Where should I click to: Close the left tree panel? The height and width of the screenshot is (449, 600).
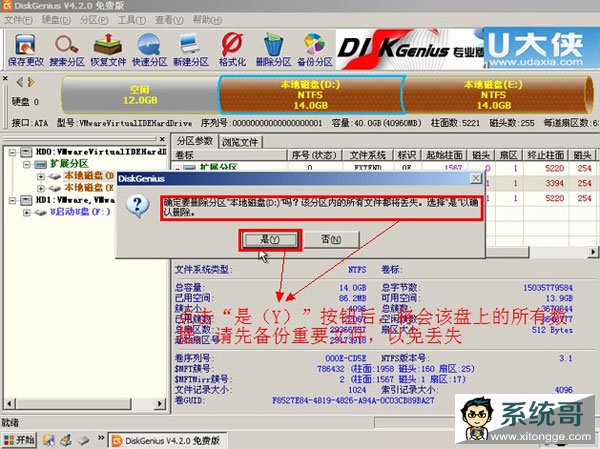click(x=162, y=139)
